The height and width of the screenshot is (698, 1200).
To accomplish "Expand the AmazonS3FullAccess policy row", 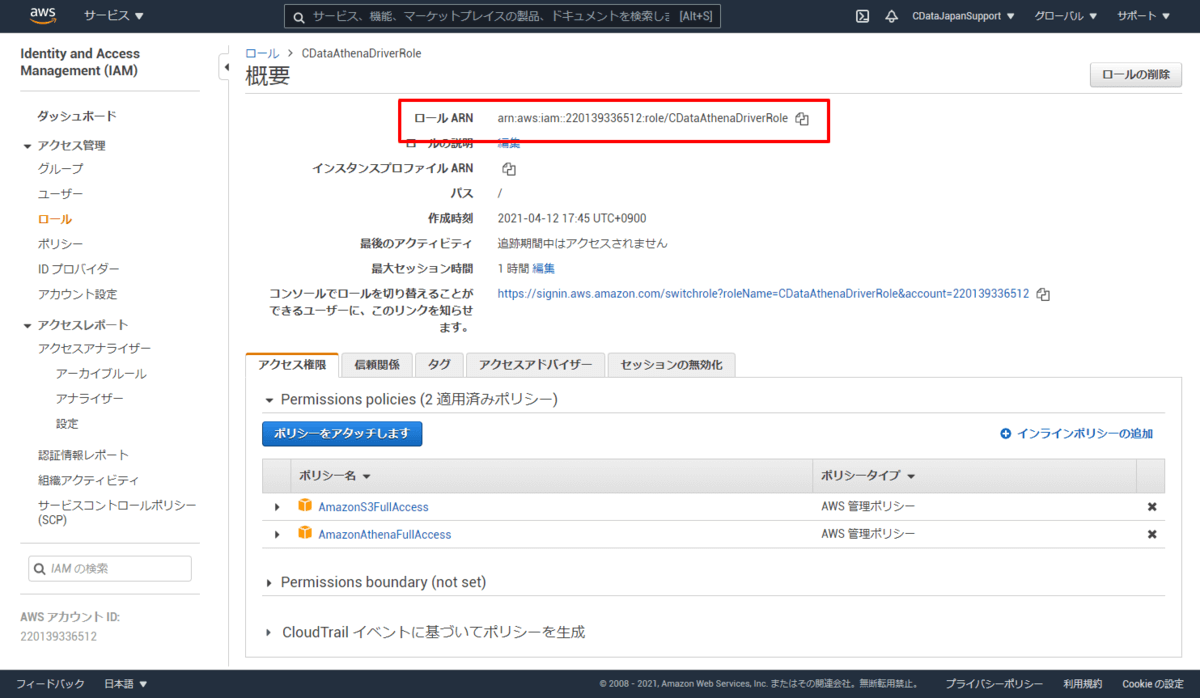I will coord(277,507).
